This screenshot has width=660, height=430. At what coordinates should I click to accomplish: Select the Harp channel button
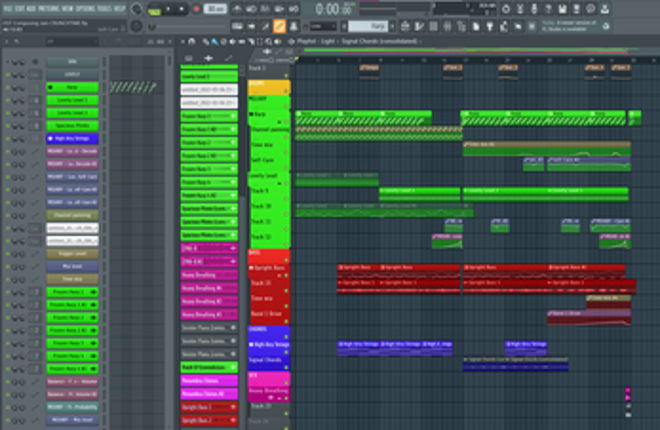coord(72,88)
